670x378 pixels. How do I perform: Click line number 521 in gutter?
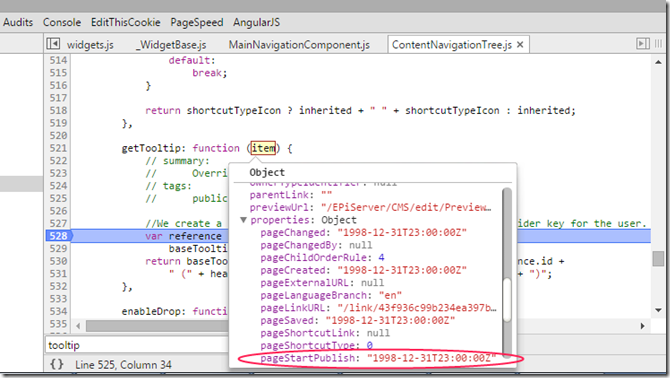(x=59, y=148)
